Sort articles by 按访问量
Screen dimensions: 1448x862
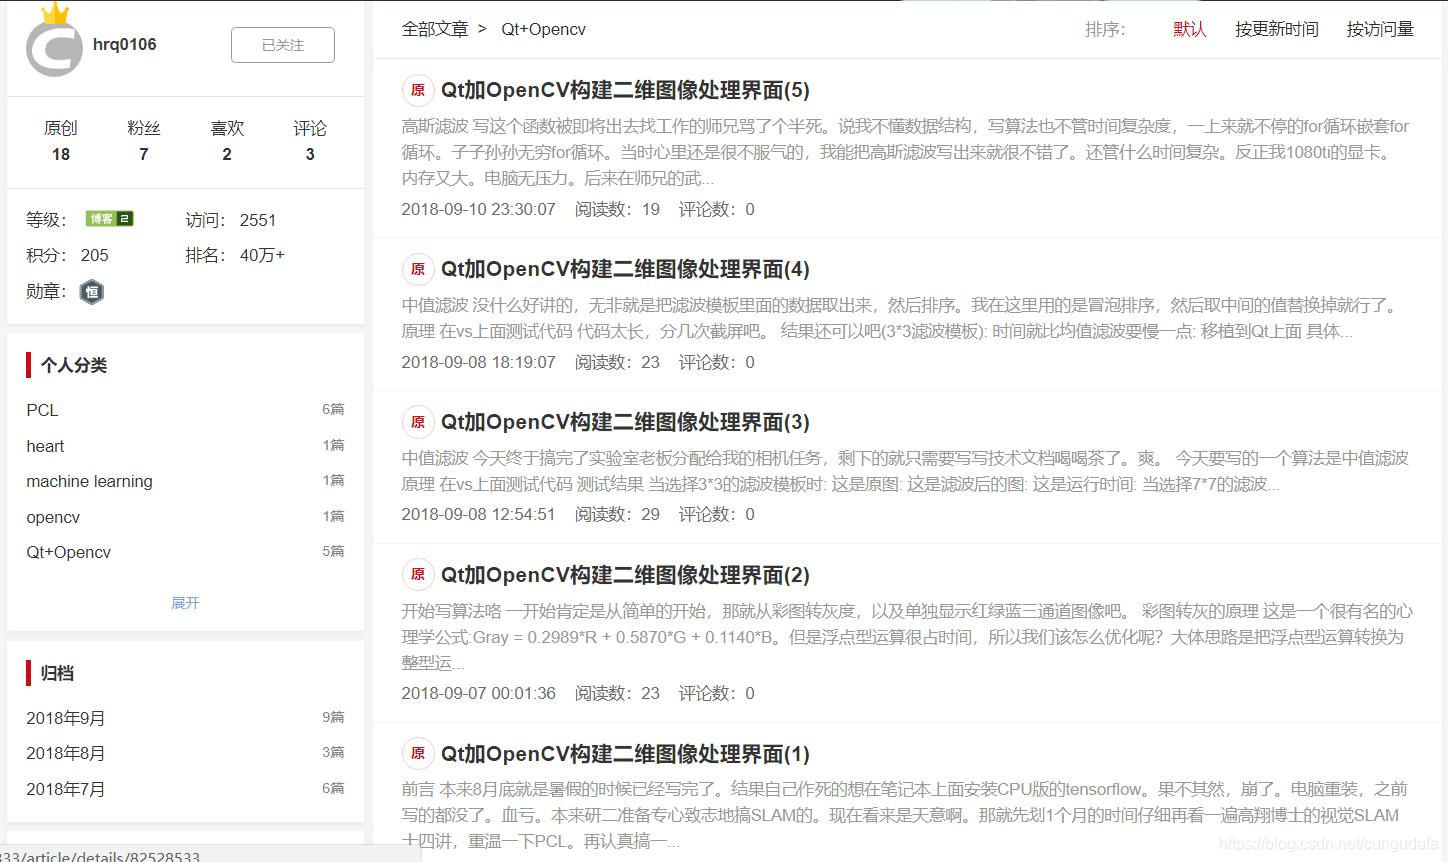pos(1380,29)
